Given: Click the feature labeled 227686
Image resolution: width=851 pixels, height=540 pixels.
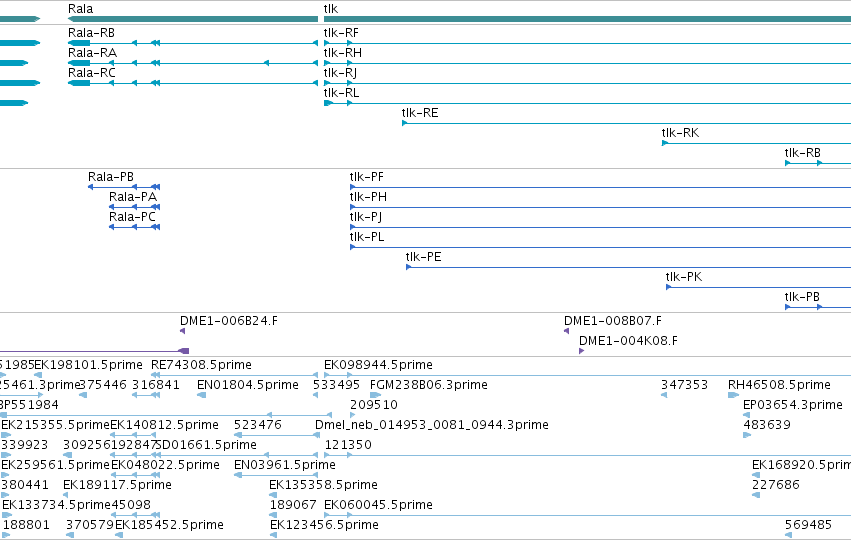Looking at the screenshot, I should pyautogui.click(x=756, y=495).
